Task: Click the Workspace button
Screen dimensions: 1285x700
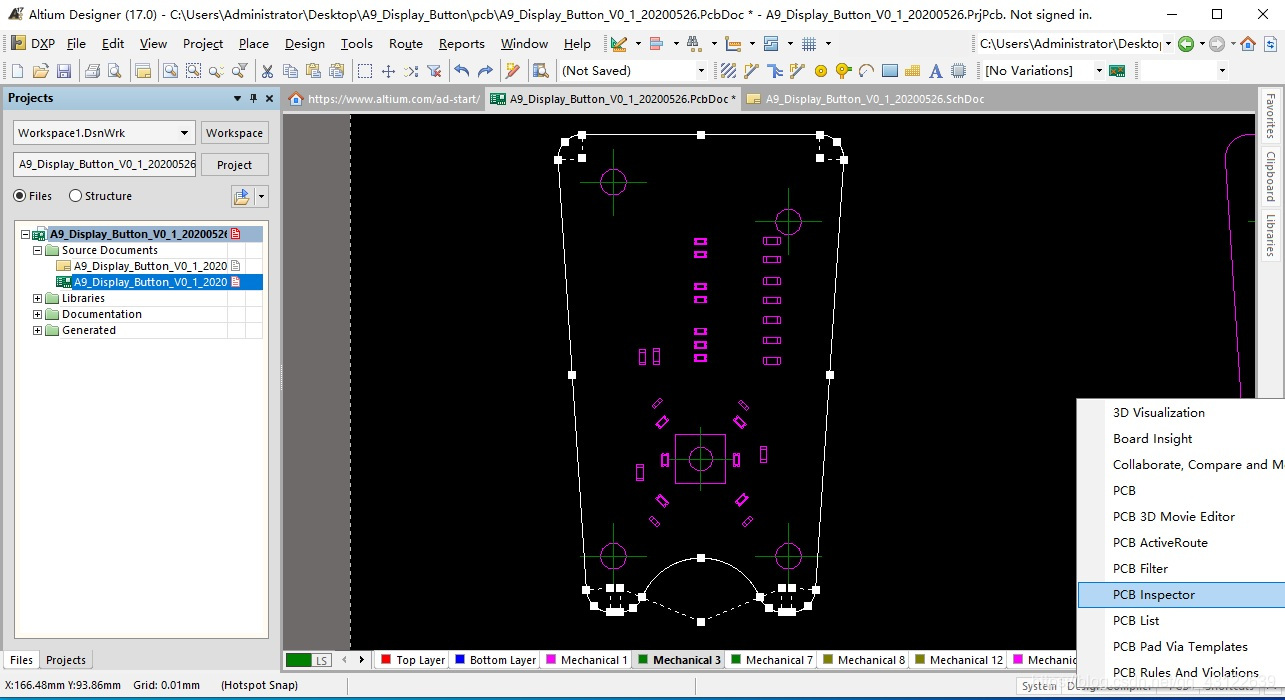Action: [x=234, y=132]
